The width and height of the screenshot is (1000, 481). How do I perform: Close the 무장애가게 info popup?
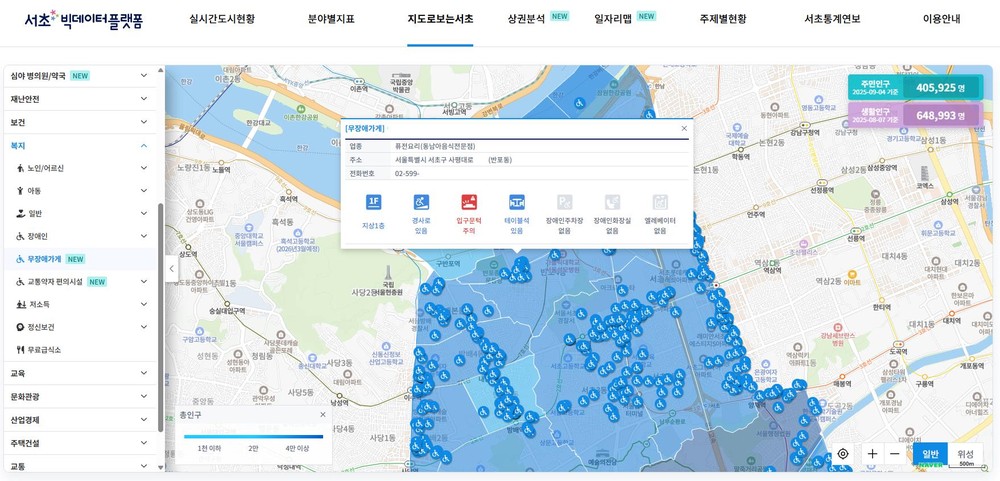pyautogui.click(x=684, y=128)
